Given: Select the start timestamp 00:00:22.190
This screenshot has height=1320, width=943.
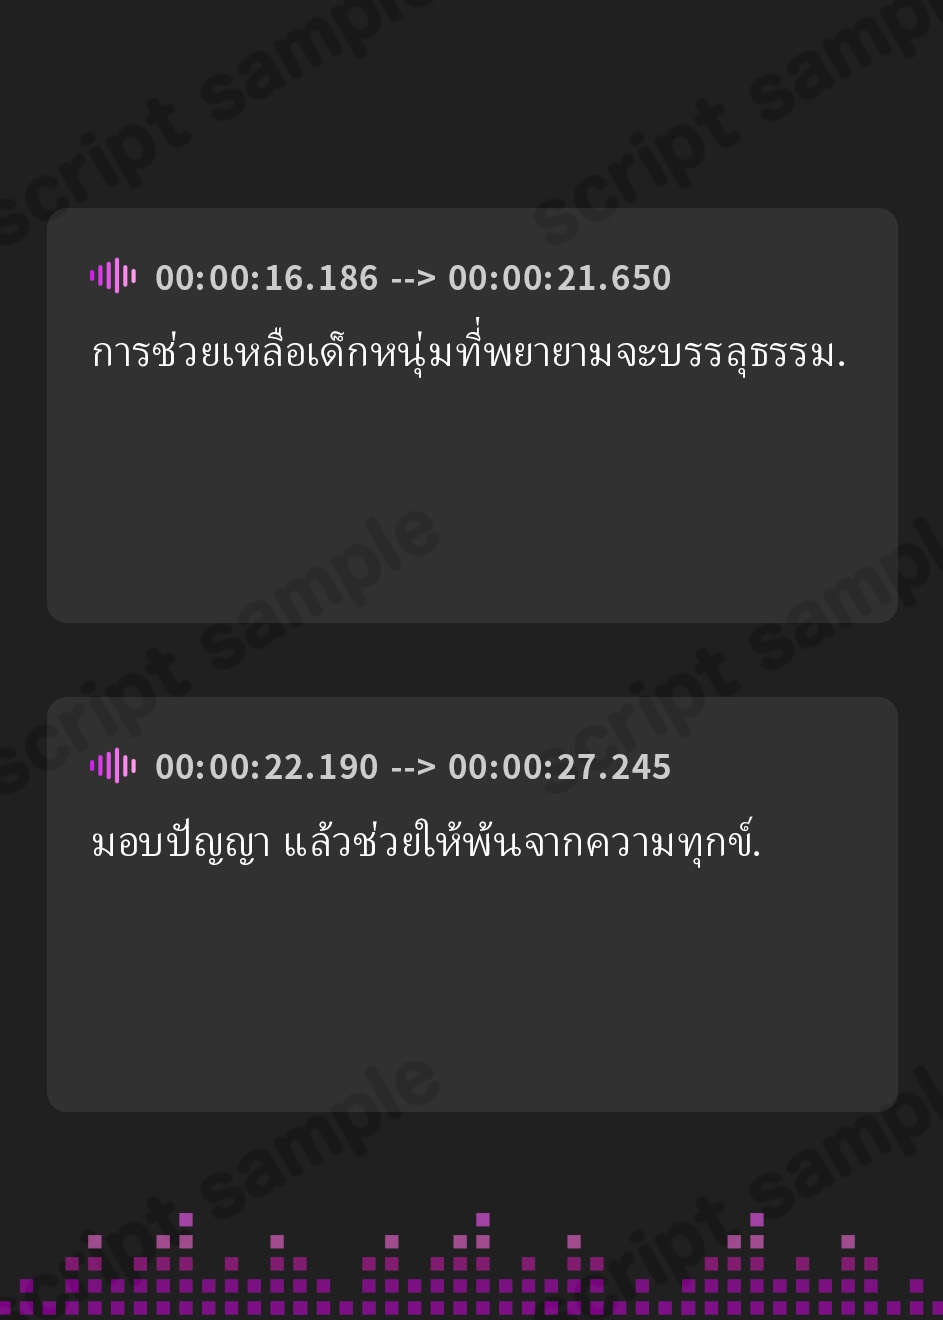Looking at the screenshot, I should pyautogui.click(x=267, y=766).
